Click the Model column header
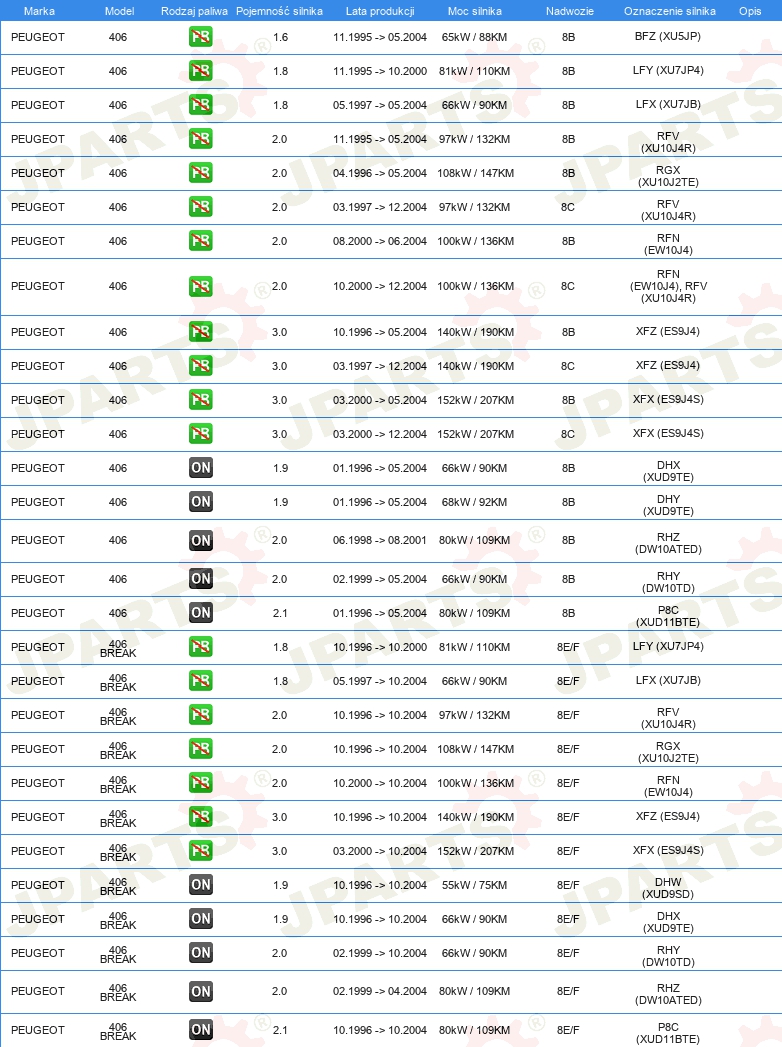 click(x=120, y=11)
